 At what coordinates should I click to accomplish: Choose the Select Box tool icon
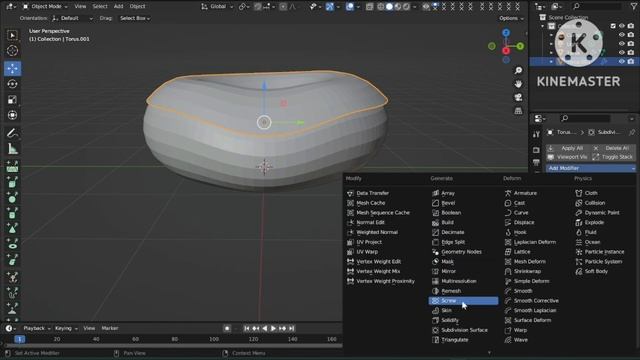coord(12,36)
